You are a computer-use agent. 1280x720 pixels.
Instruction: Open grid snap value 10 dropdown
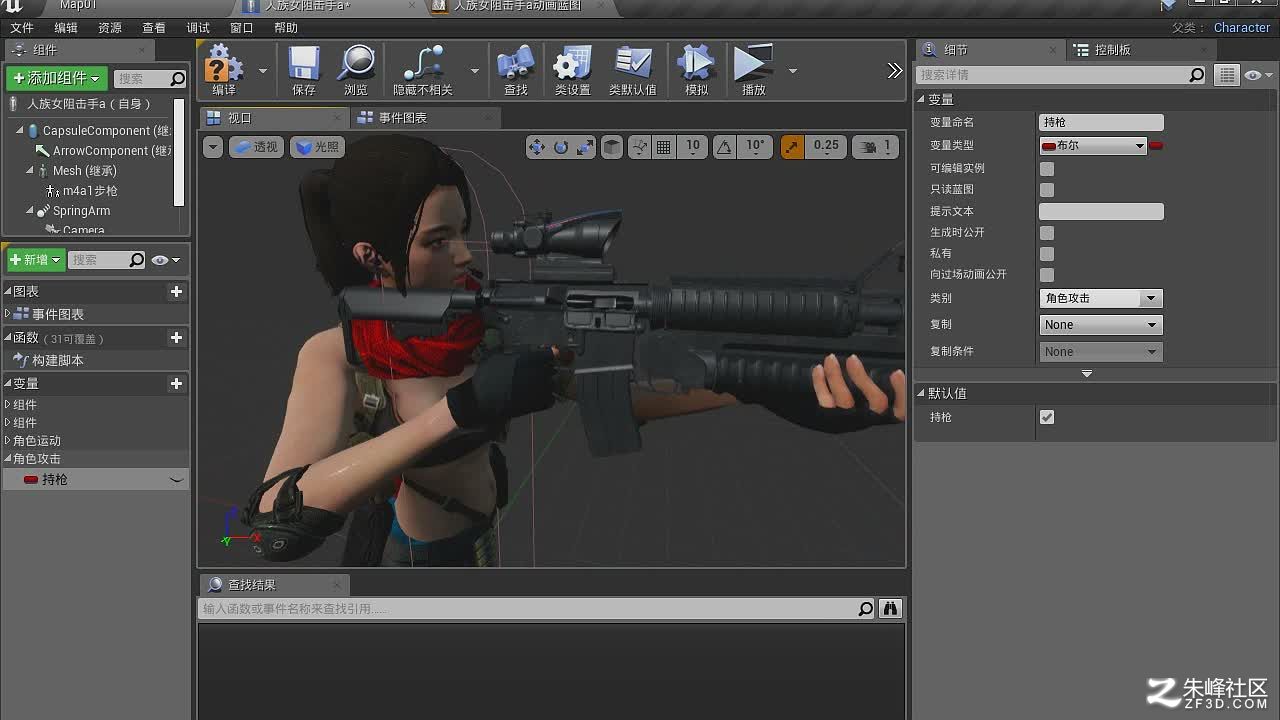[x=693, y=147]
